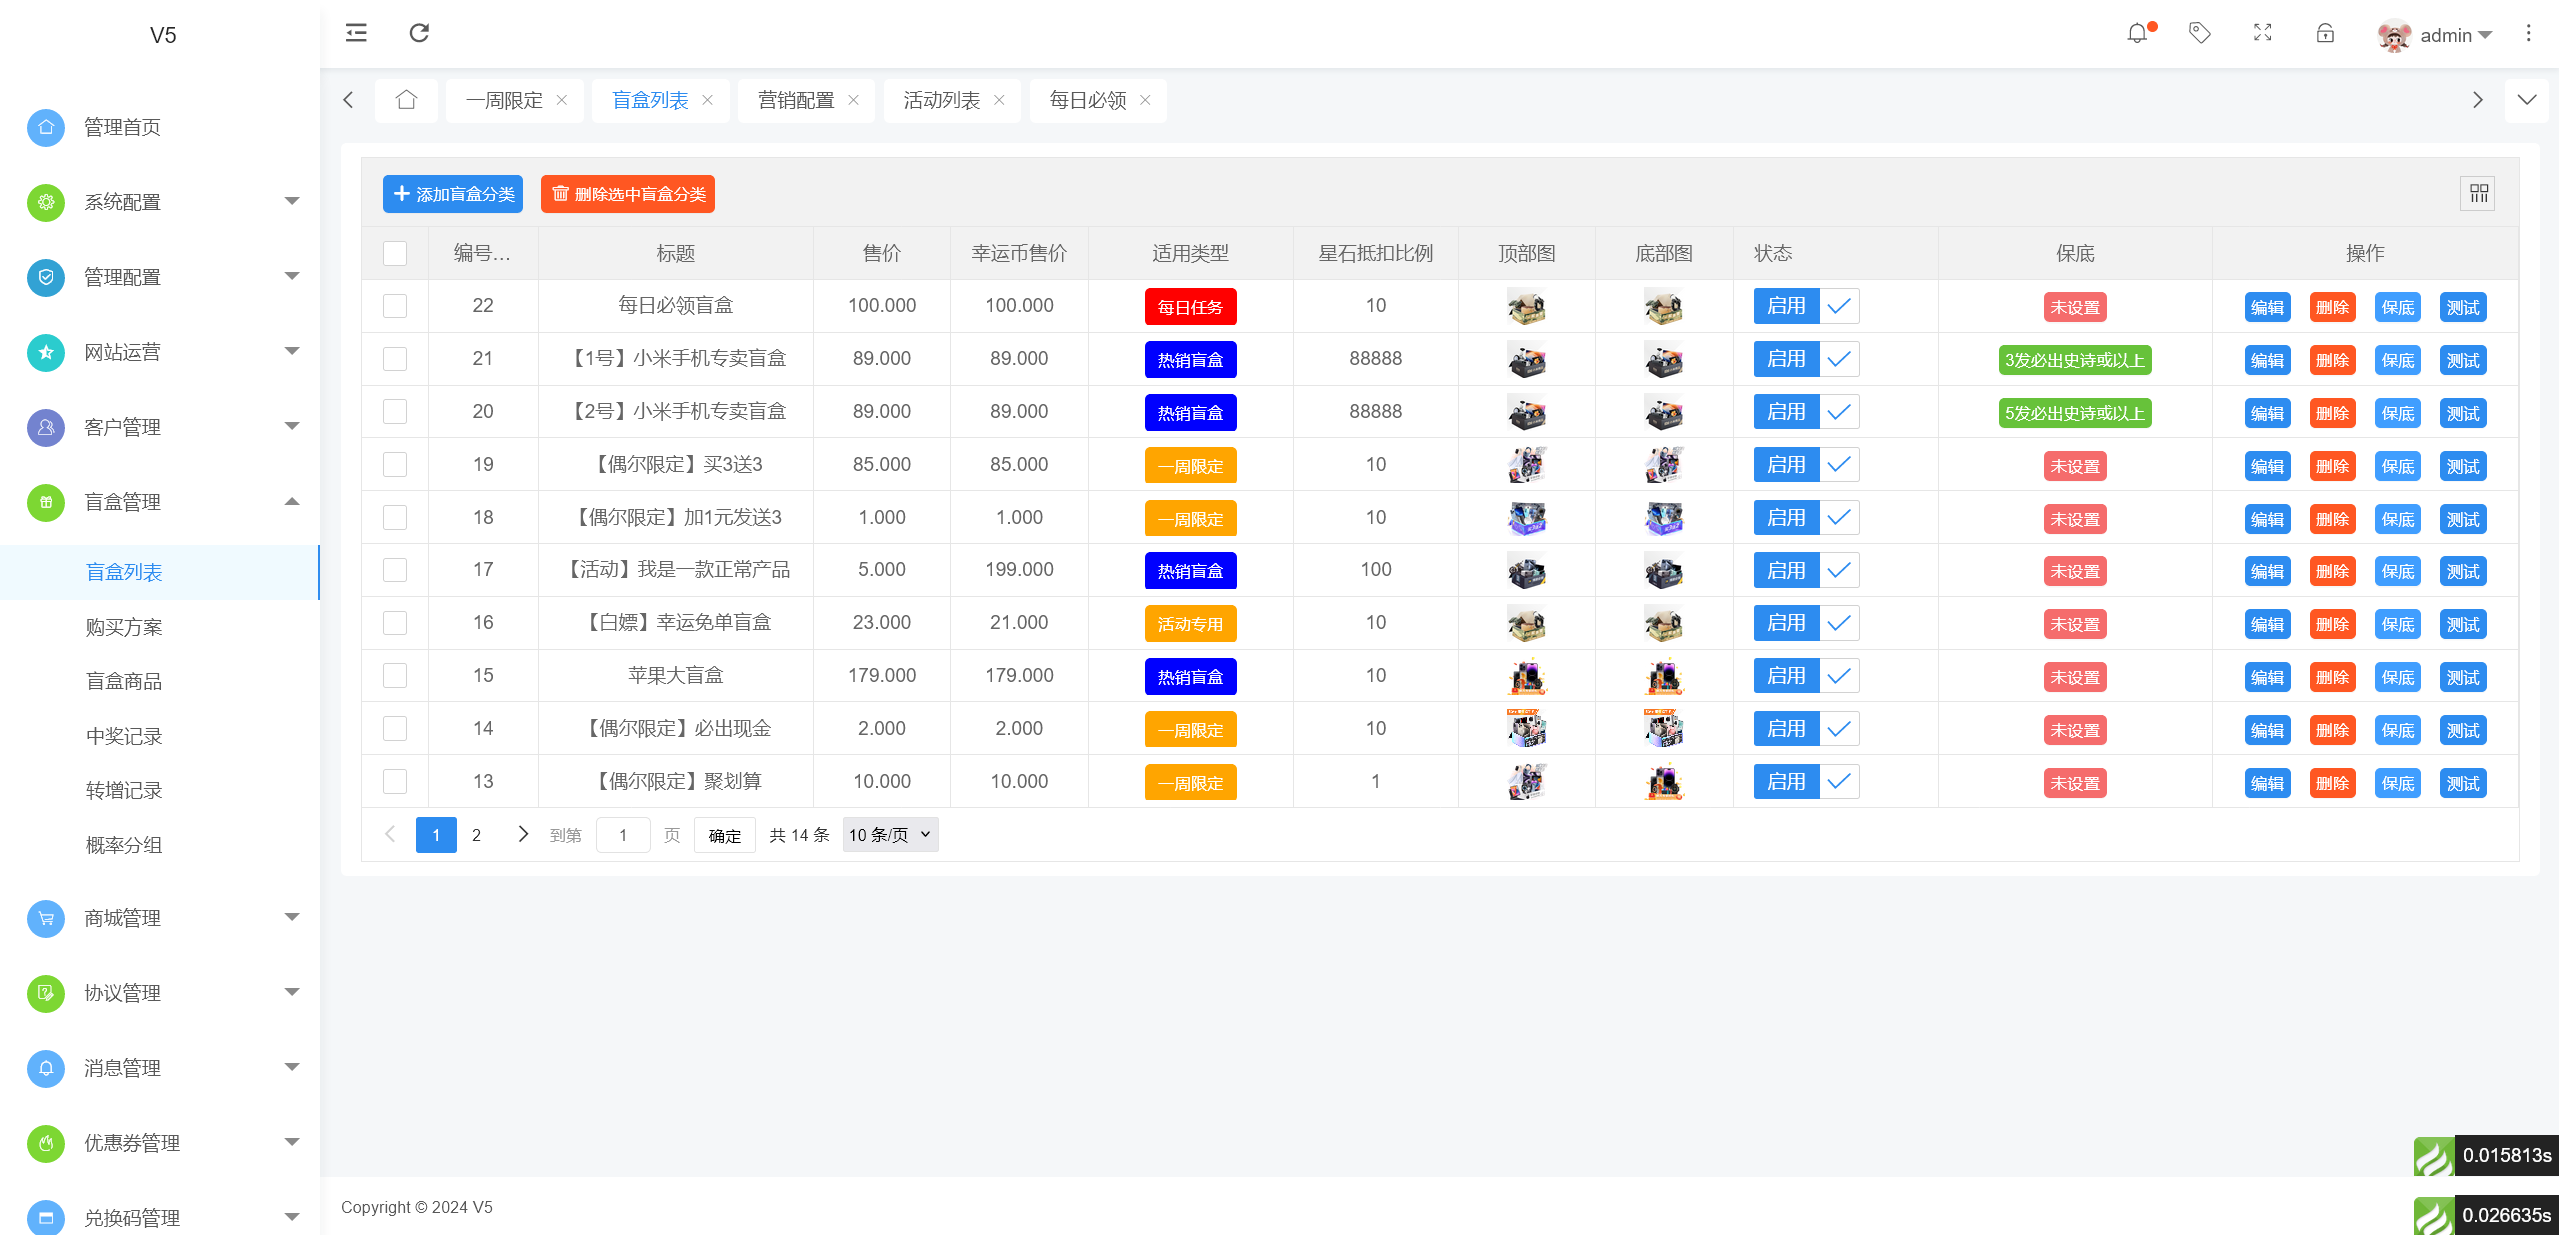This screenshot has width=2559, height=1235.
Task: Open the tag icon next to notifications
Action: (x=2200, y=33)
